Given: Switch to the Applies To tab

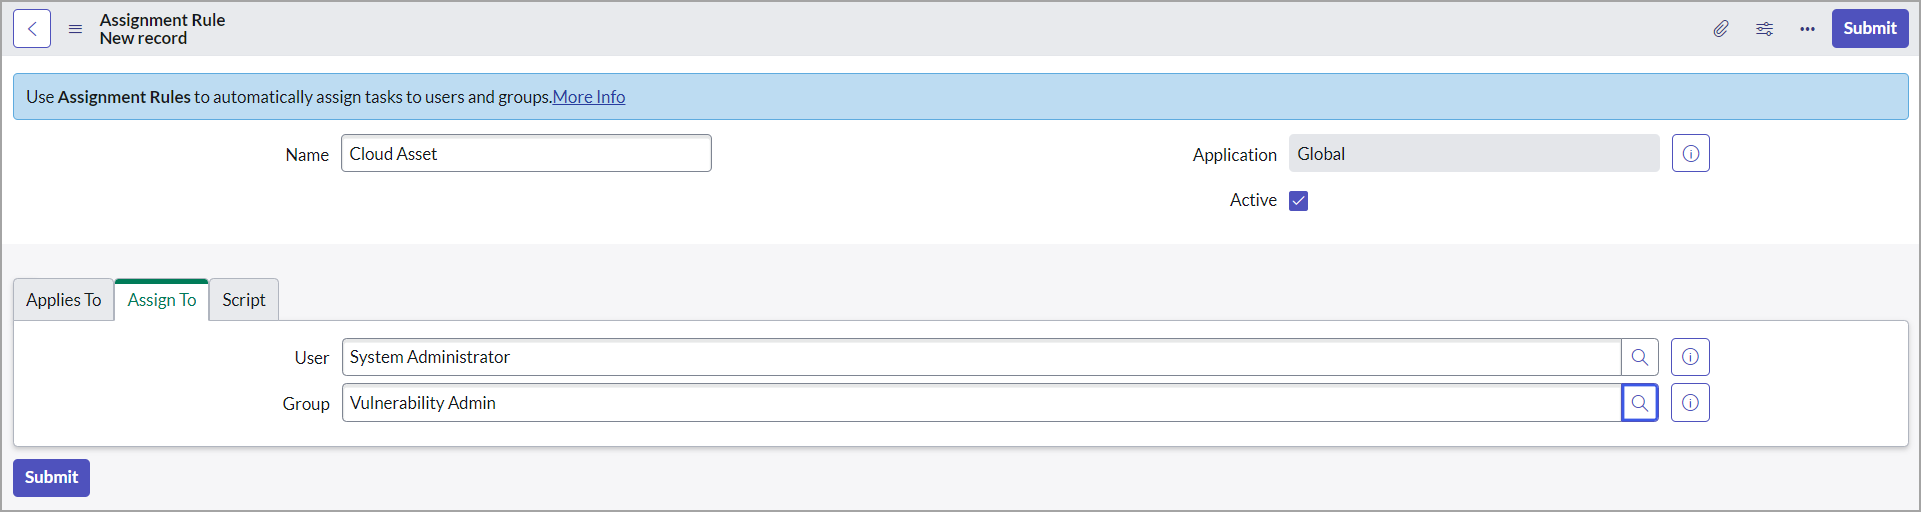Looking at the screenshot, I should click(64, 300).
